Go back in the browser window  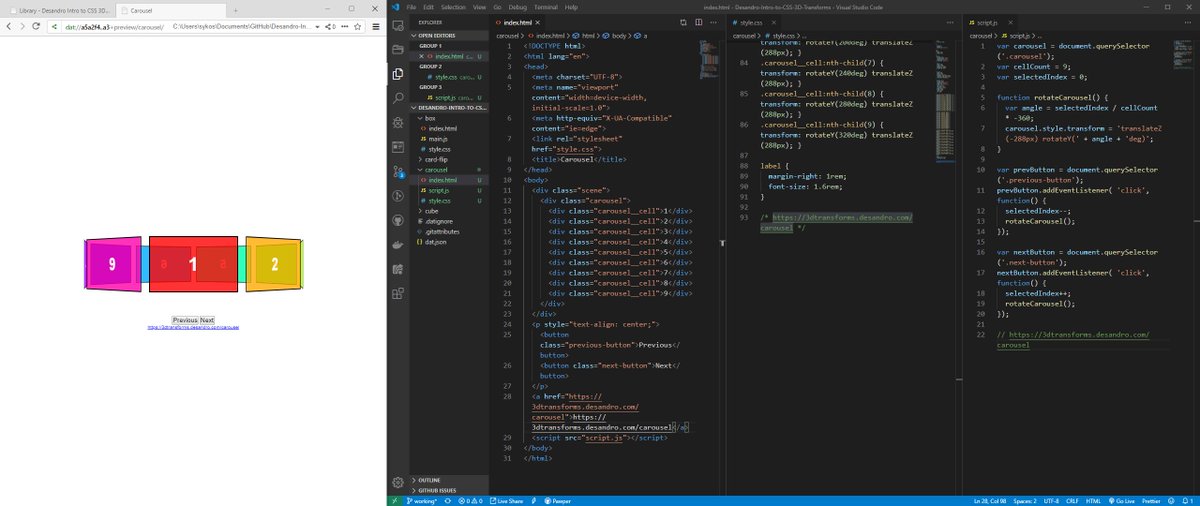tap(9, 26)
